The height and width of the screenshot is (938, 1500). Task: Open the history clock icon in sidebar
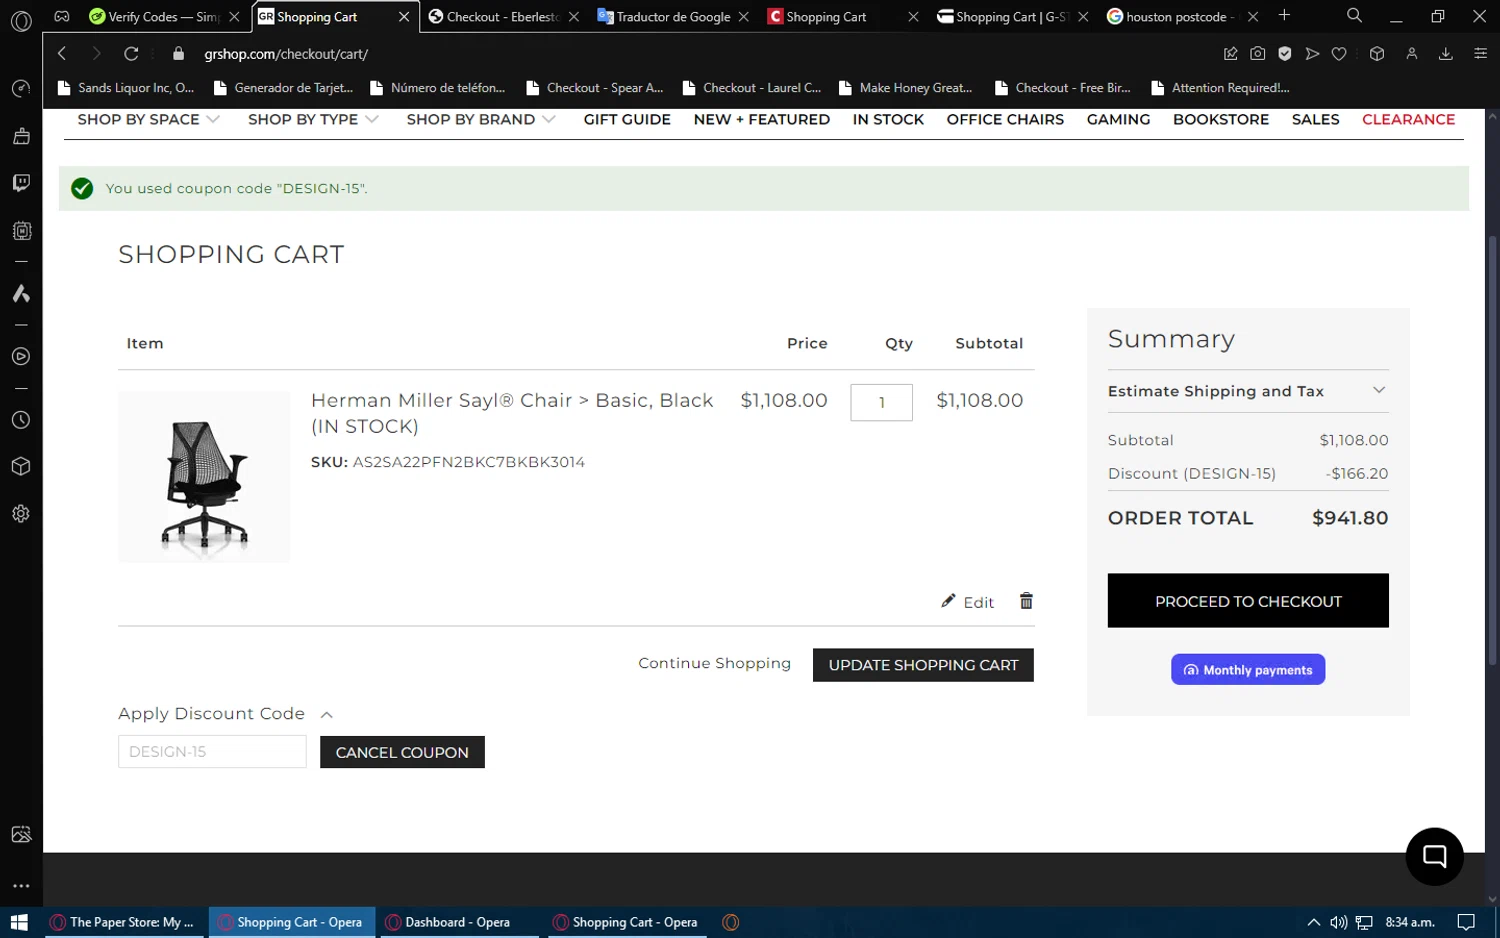[x=21, y=420]
